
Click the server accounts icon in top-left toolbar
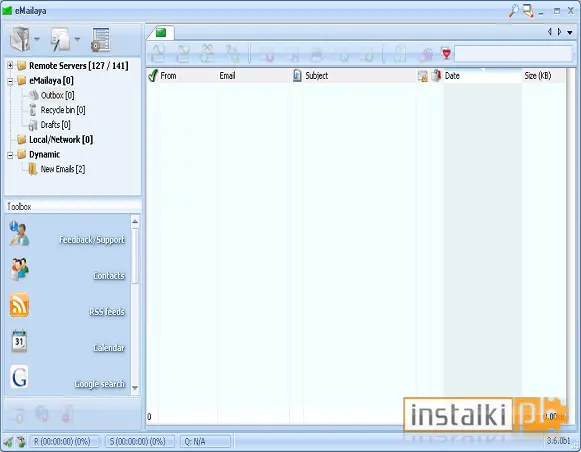click(x=20, y=39)
